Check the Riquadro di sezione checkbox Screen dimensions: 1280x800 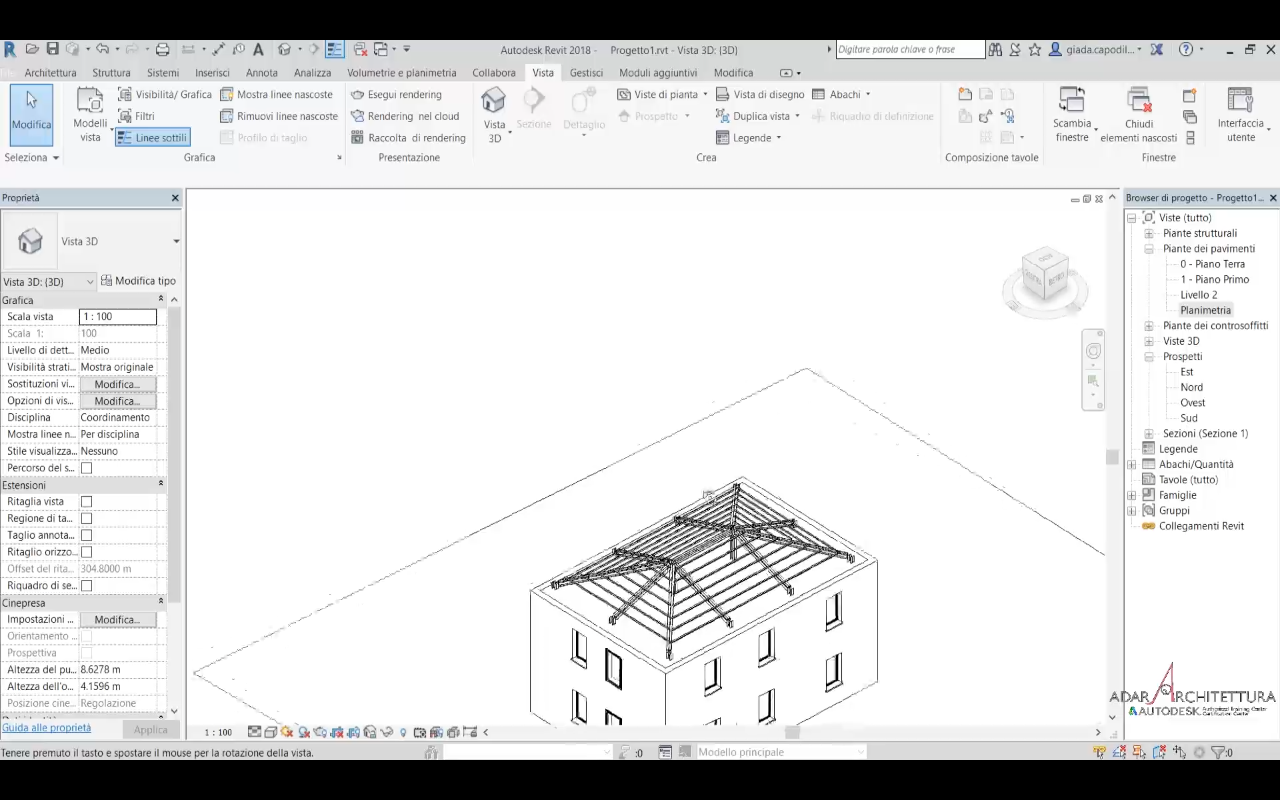[x=86, y=586]
